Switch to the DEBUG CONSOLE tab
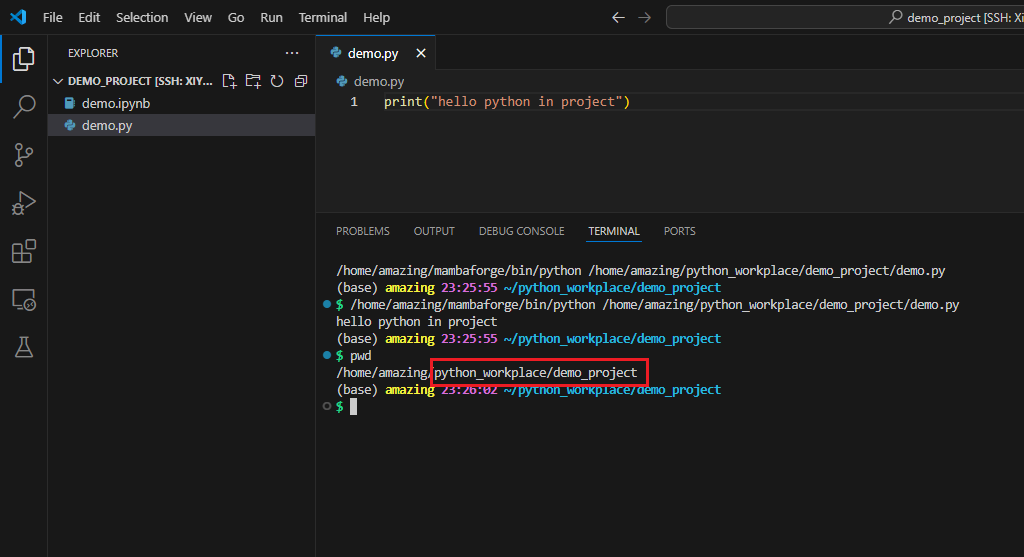 pos(521,231)
